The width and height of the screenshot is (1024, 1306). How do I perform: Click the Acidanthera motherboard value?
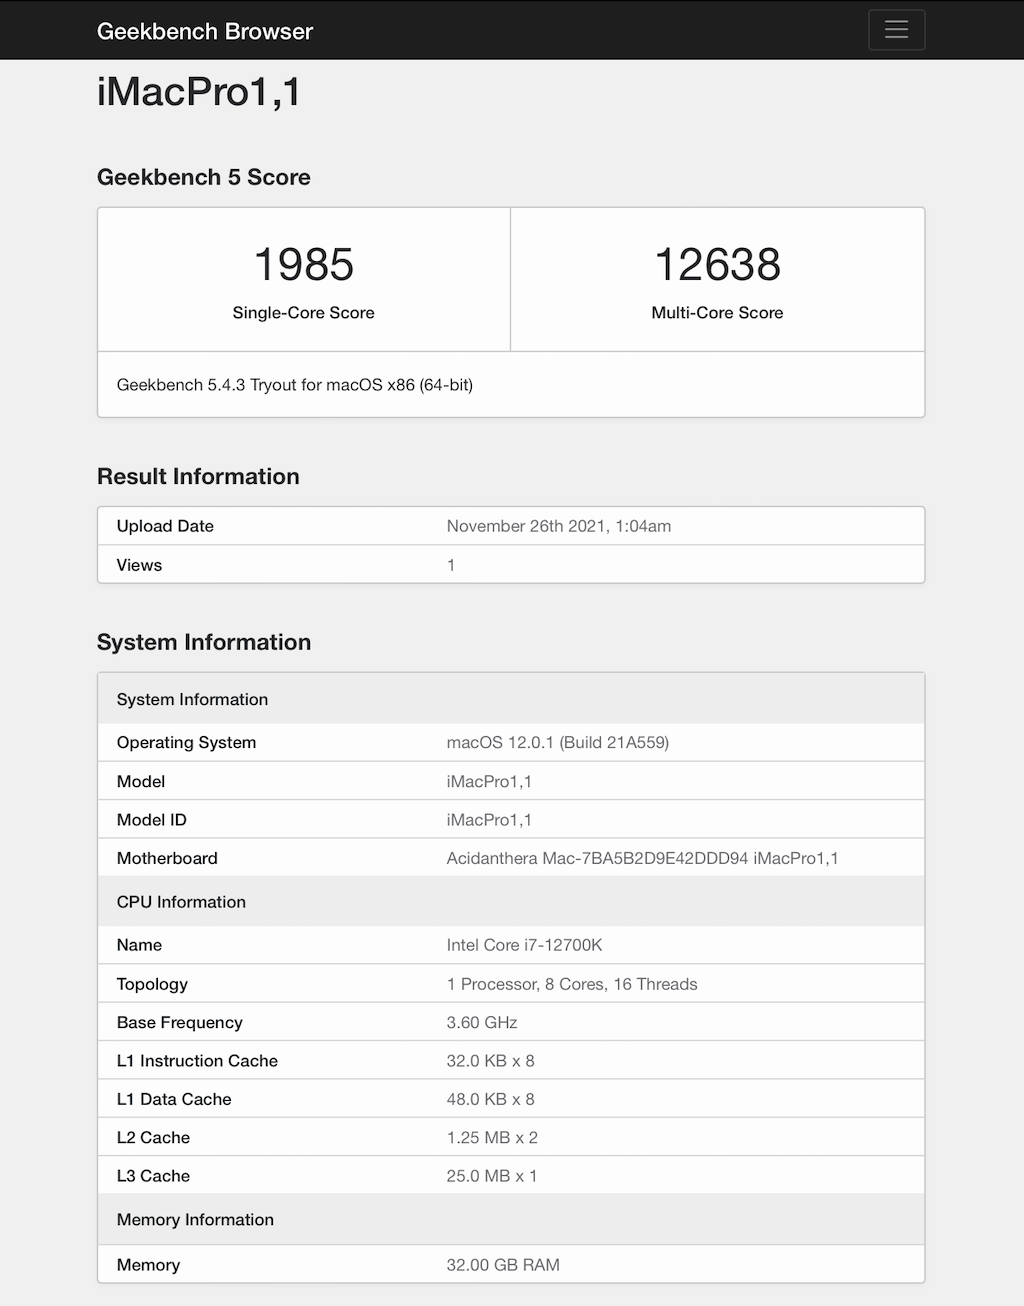tap(642, 858)
